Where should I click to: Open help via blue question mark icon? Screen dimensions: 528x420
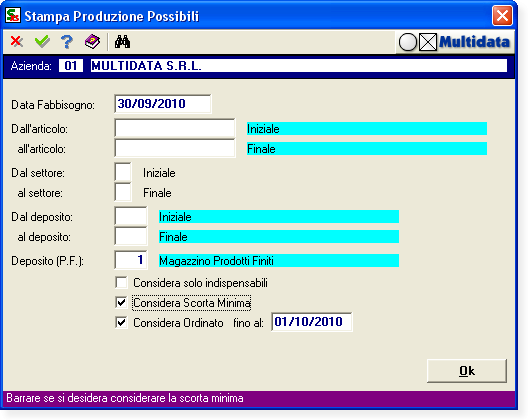pyautogui.click(x=67, y=42)
